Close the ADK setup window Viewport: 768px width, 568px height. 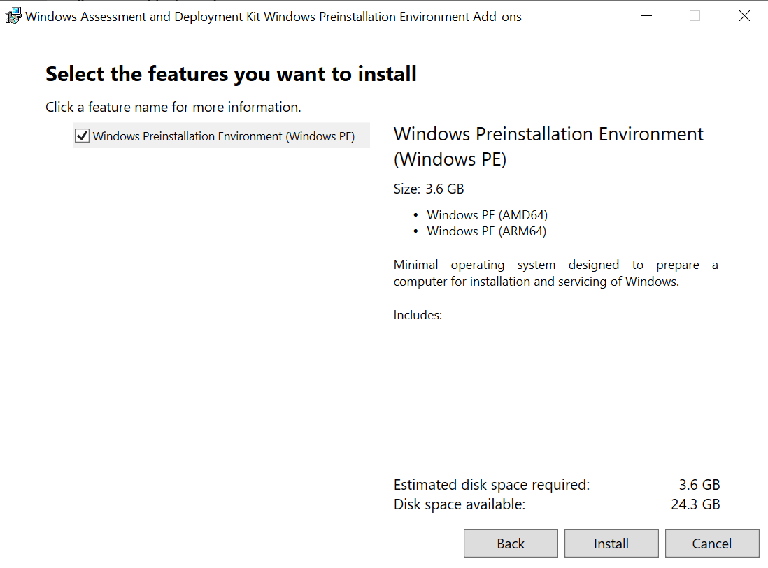coord(744,16)
